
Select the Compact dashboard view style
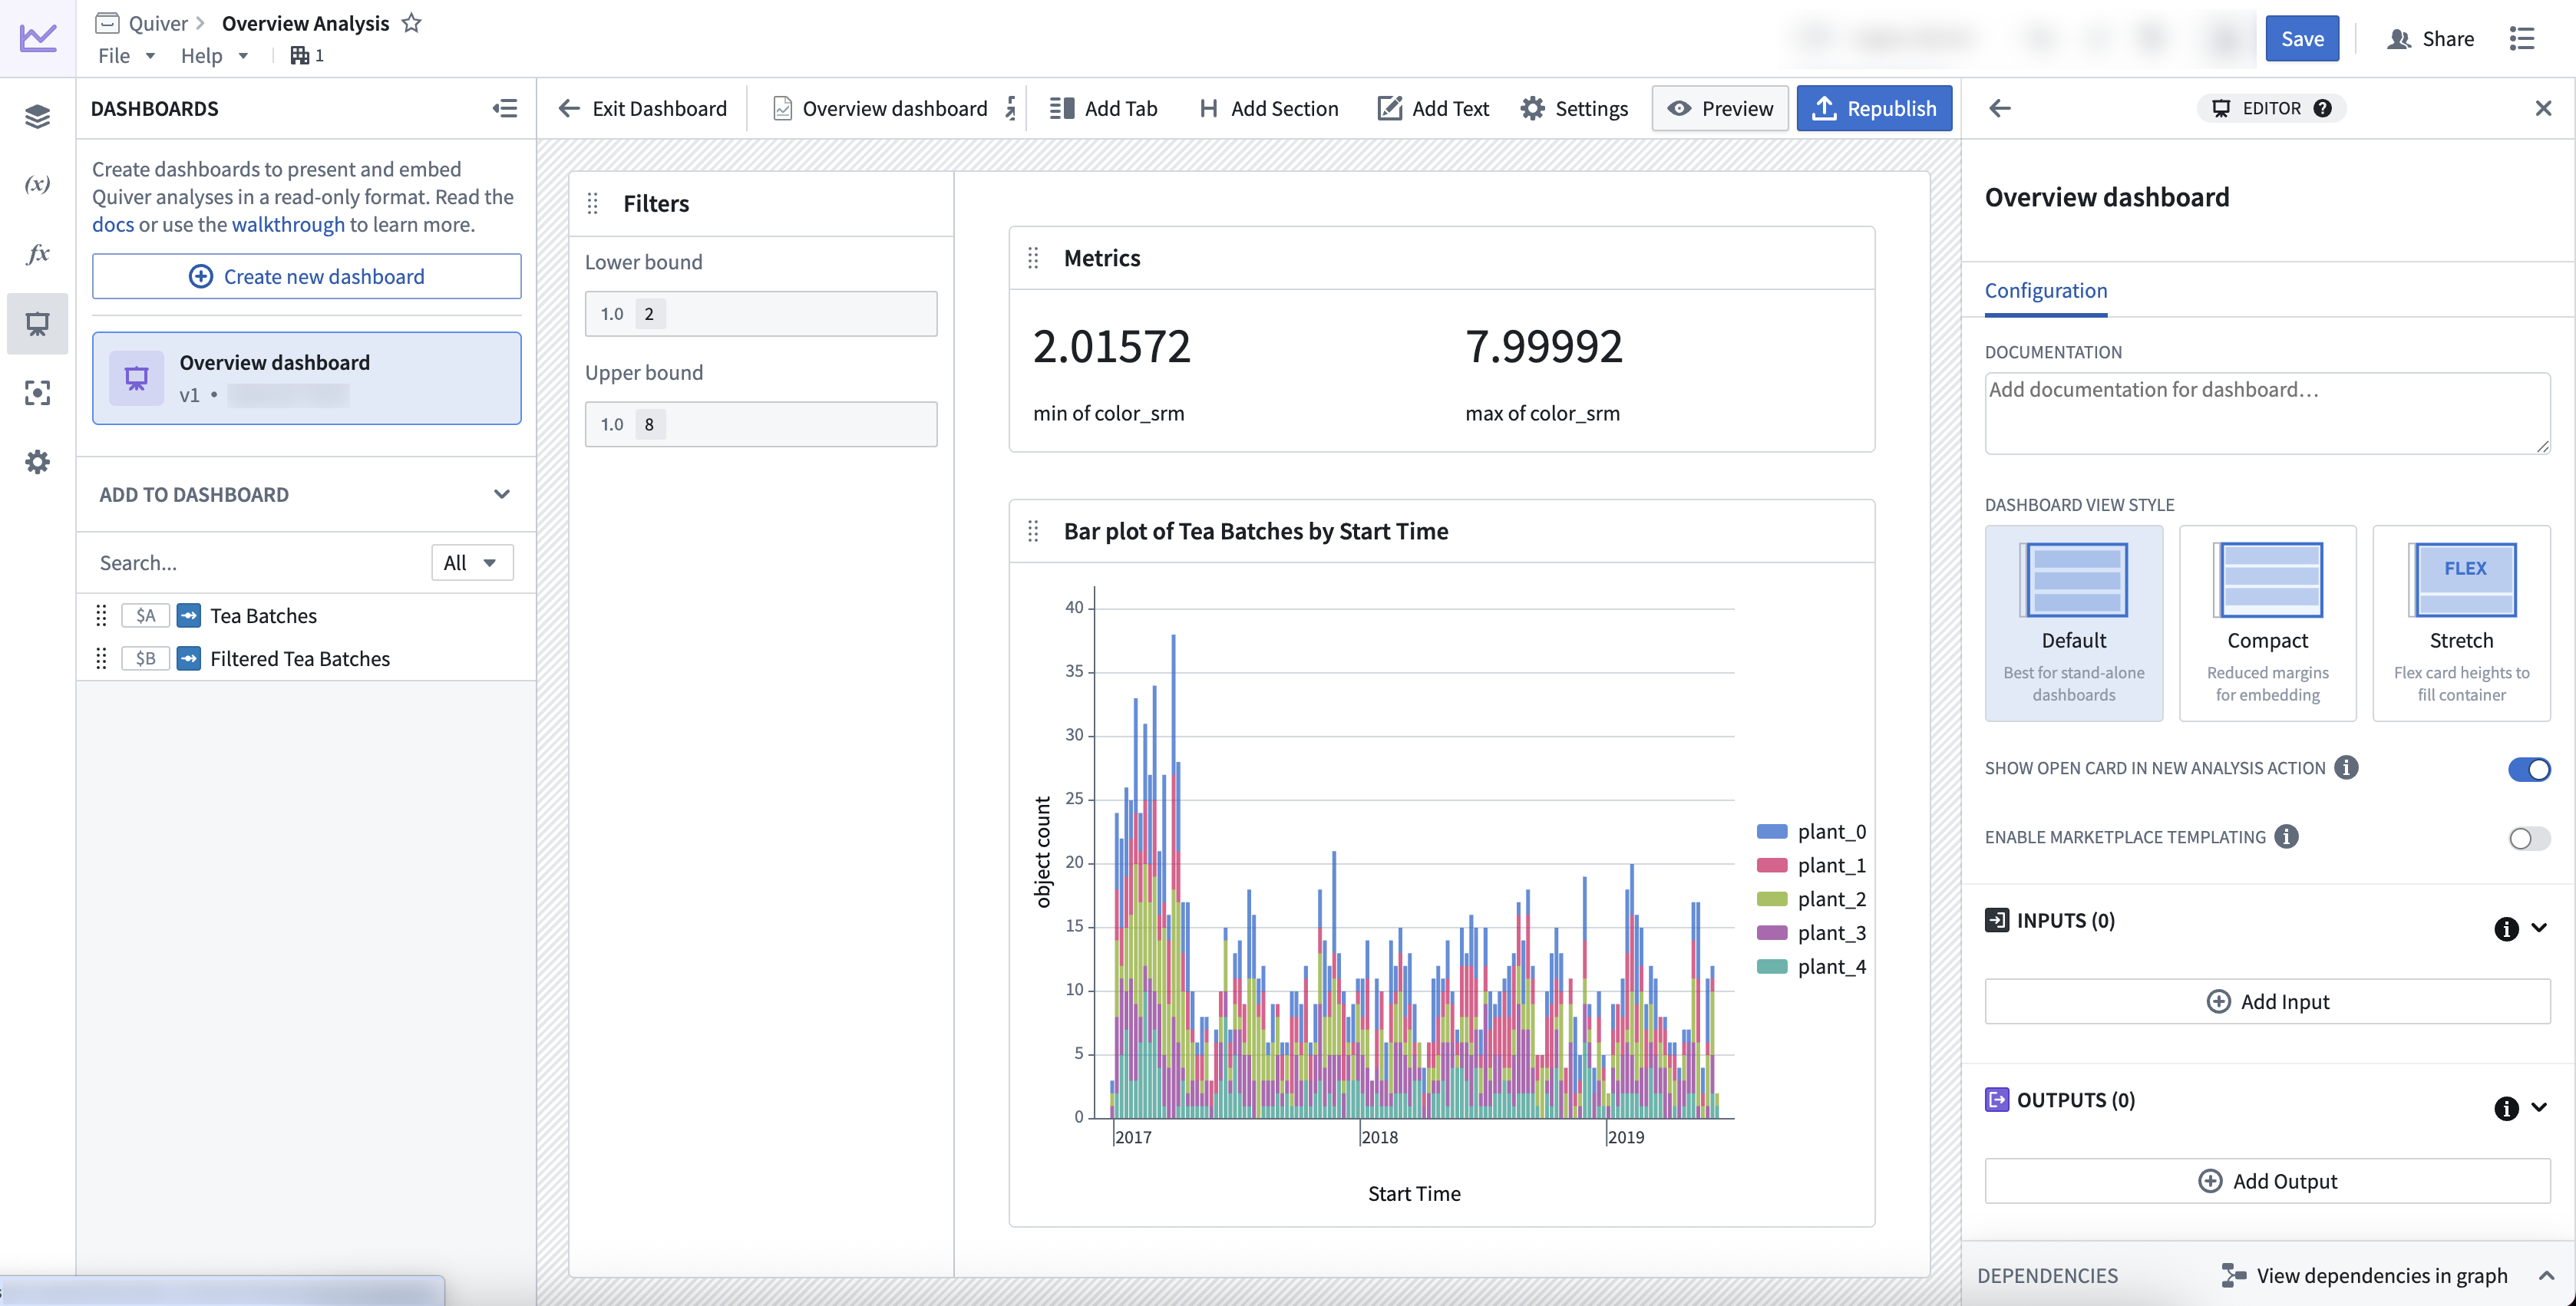tap(2267, 623)
